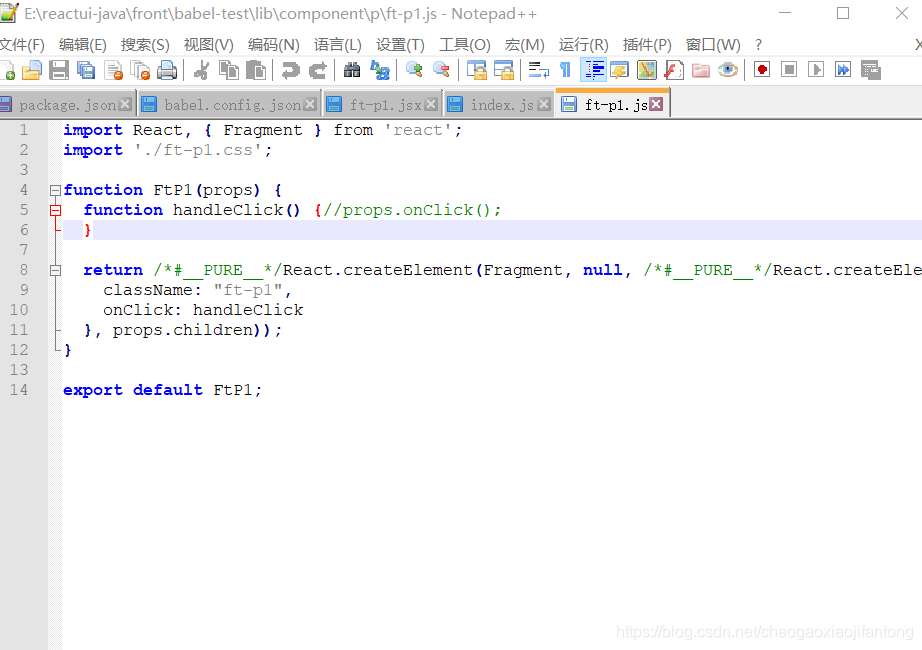Start macro recording with the red dot

coord(762,70)
